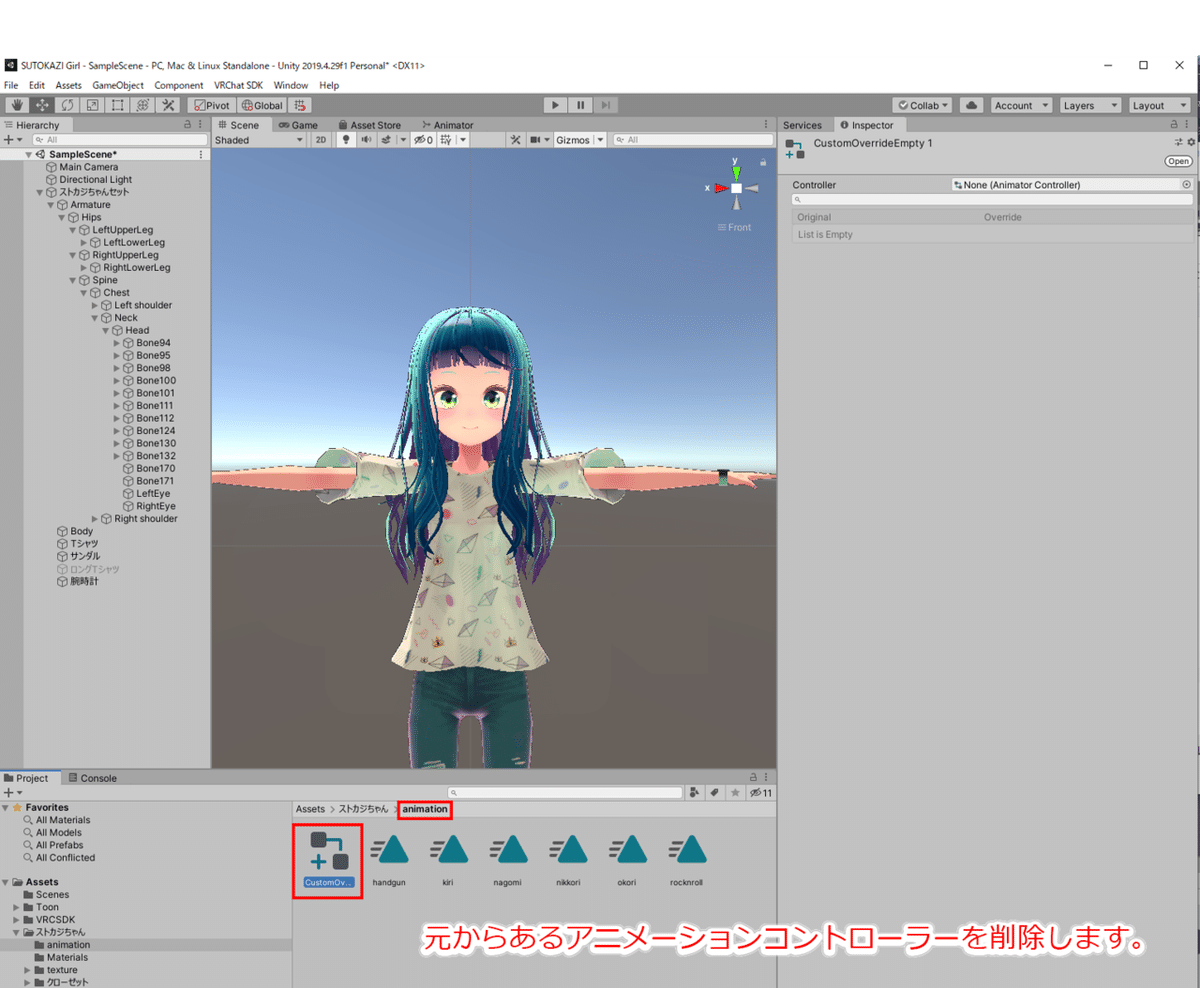Toggle scene audio

pyautogui.click(x=366, y=140)
